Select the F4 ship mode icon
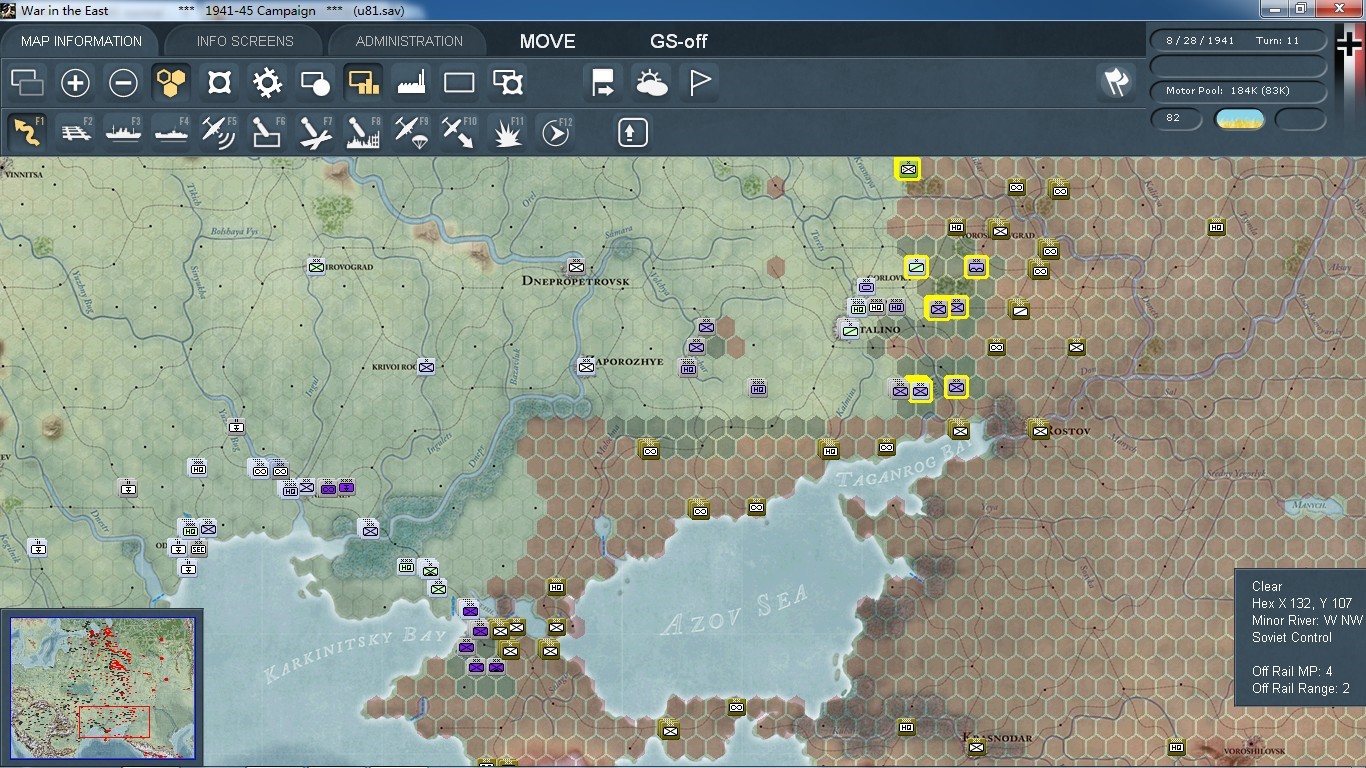Screen dimensions: 1366x768 tap(171, 132)
